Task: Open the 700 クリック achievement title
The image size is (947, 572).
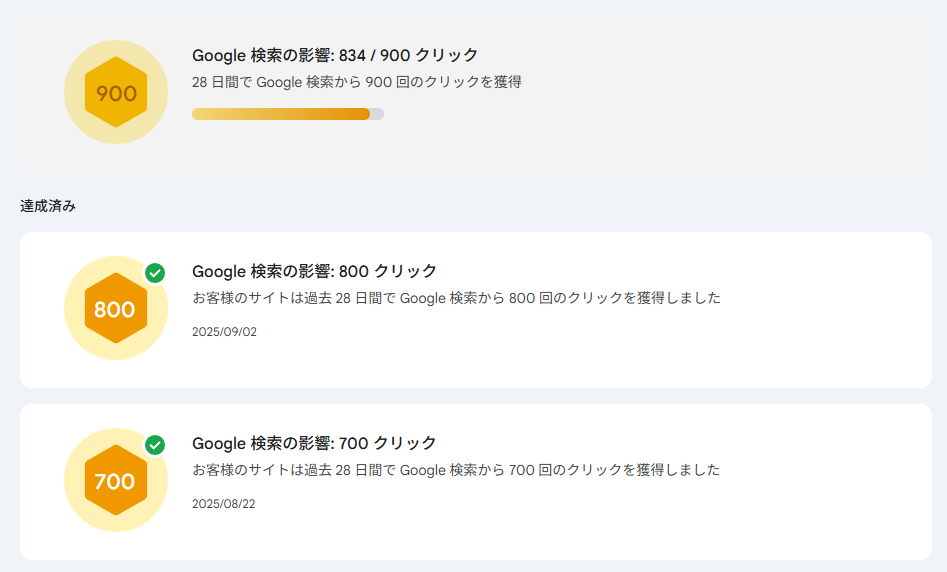Action: pyautogui.click(x=314, y=443)
